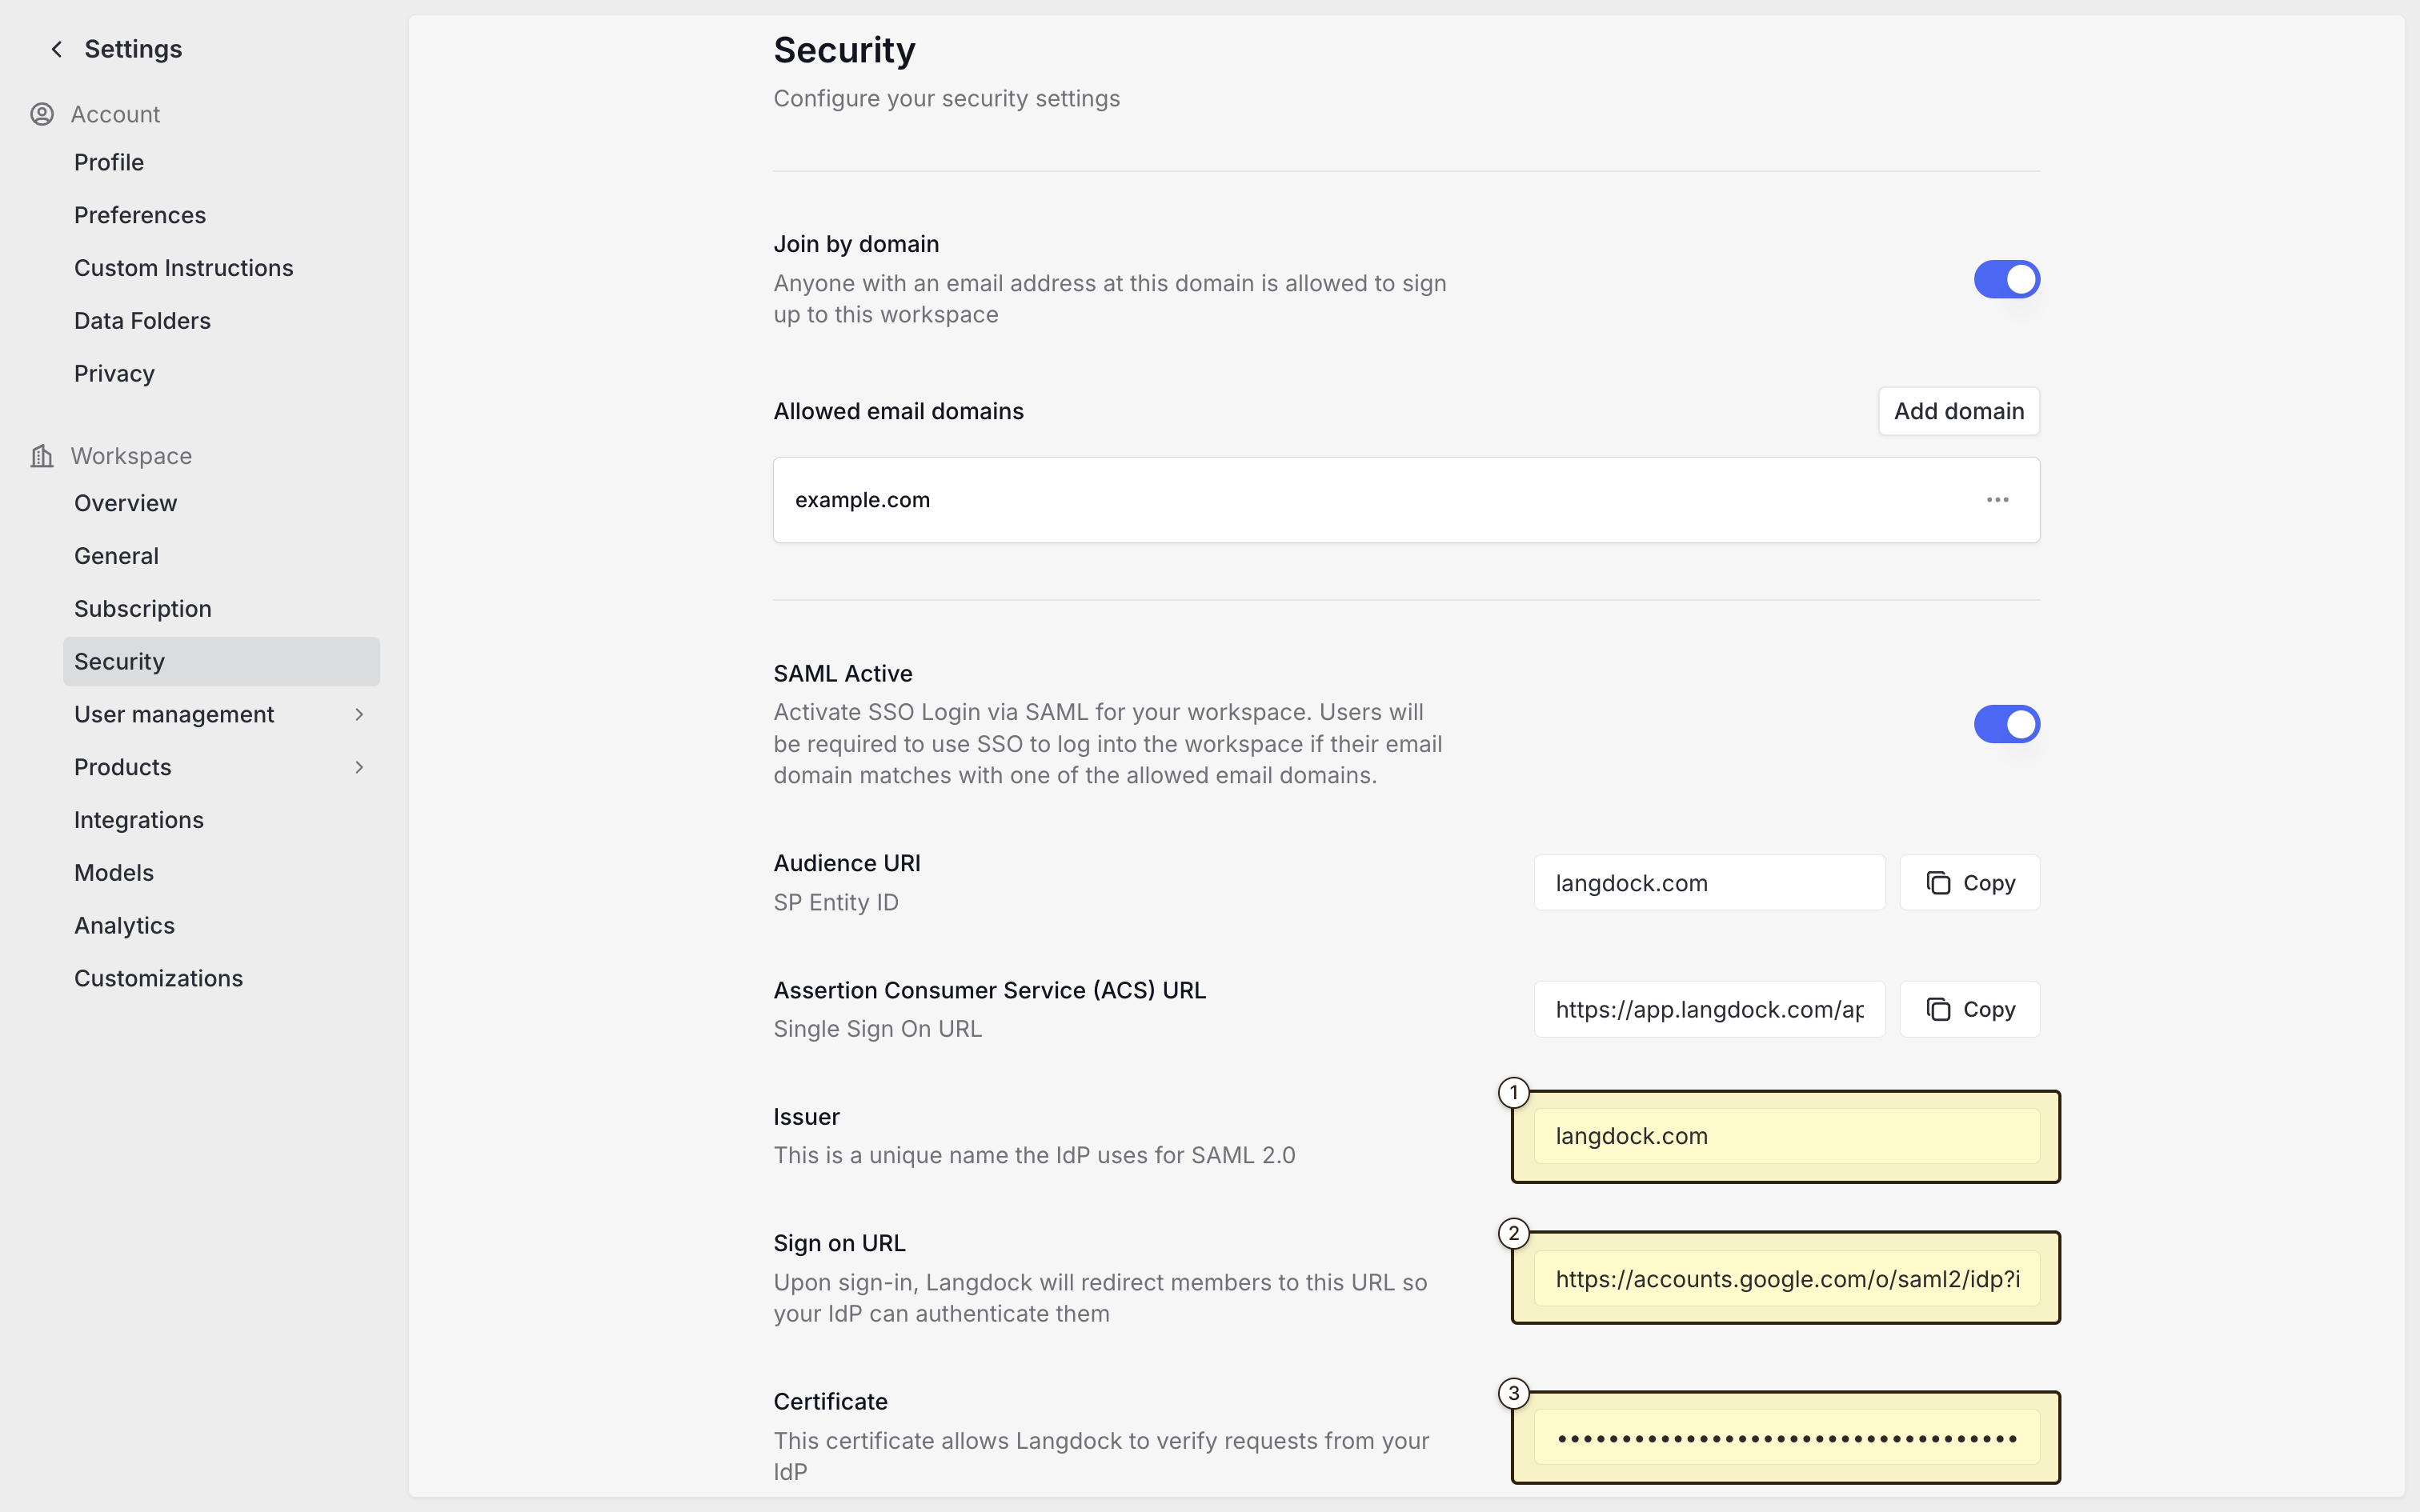Click into the Sign on URL field
Image resolution: width=2420 pixels, height=1512 pixels.
(1786, 1279)
